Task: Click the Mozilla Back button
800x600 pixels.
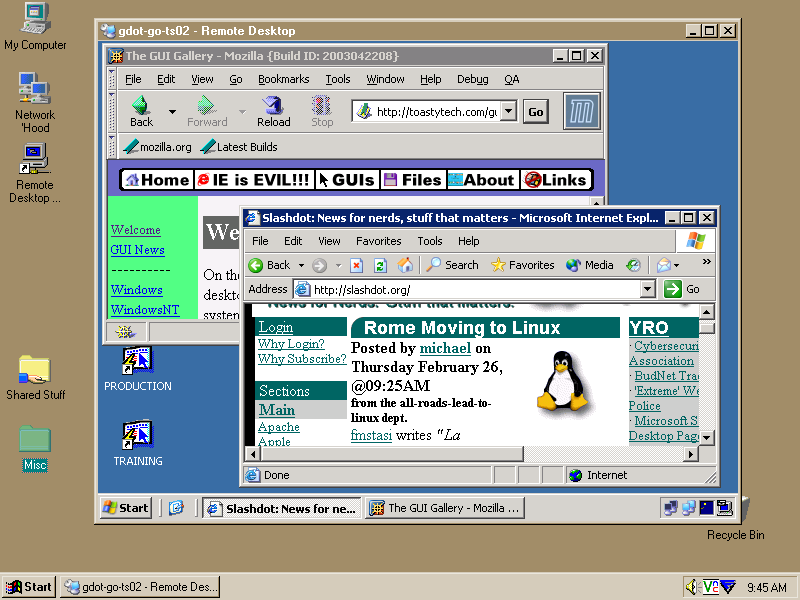Action: pyautogui.click(x=141, y=111)
